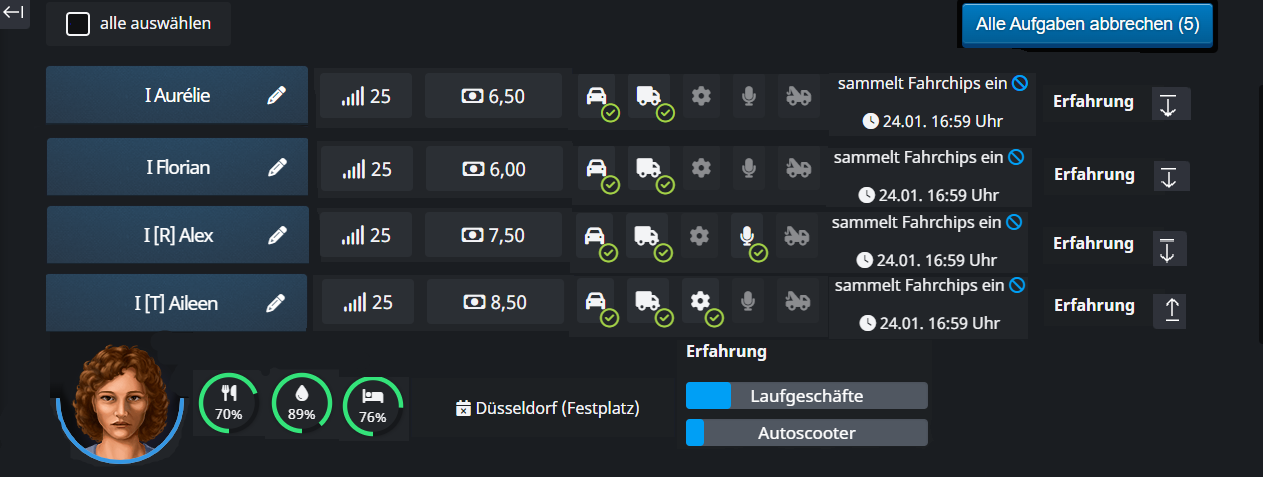Expand Florian's row using arrow button

[1168, 177]
